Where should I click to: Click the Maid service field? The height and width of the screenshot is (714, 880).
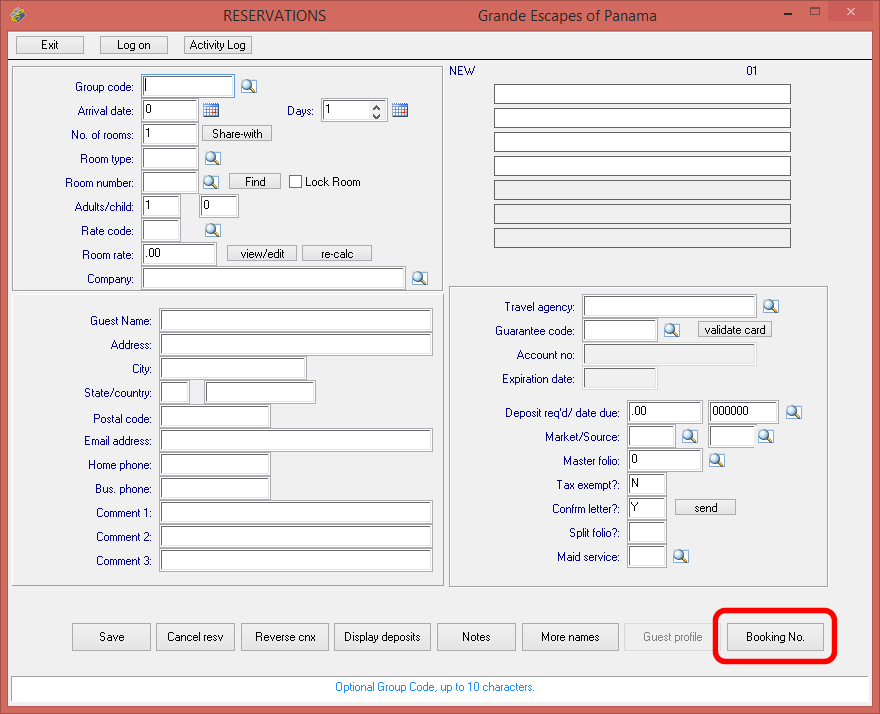pyautogui.click(x=647, y=556)
